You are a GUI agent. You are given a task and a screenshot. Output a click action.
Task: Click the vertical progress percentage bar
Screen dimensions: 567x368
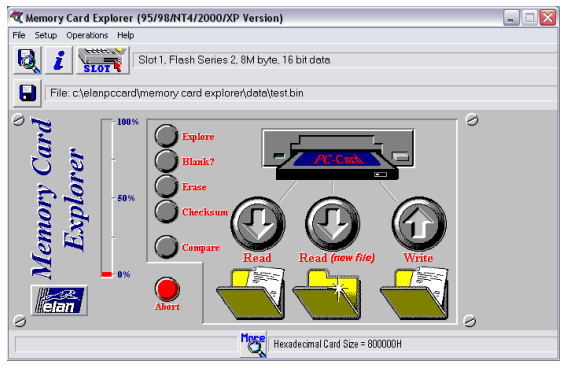107,198
